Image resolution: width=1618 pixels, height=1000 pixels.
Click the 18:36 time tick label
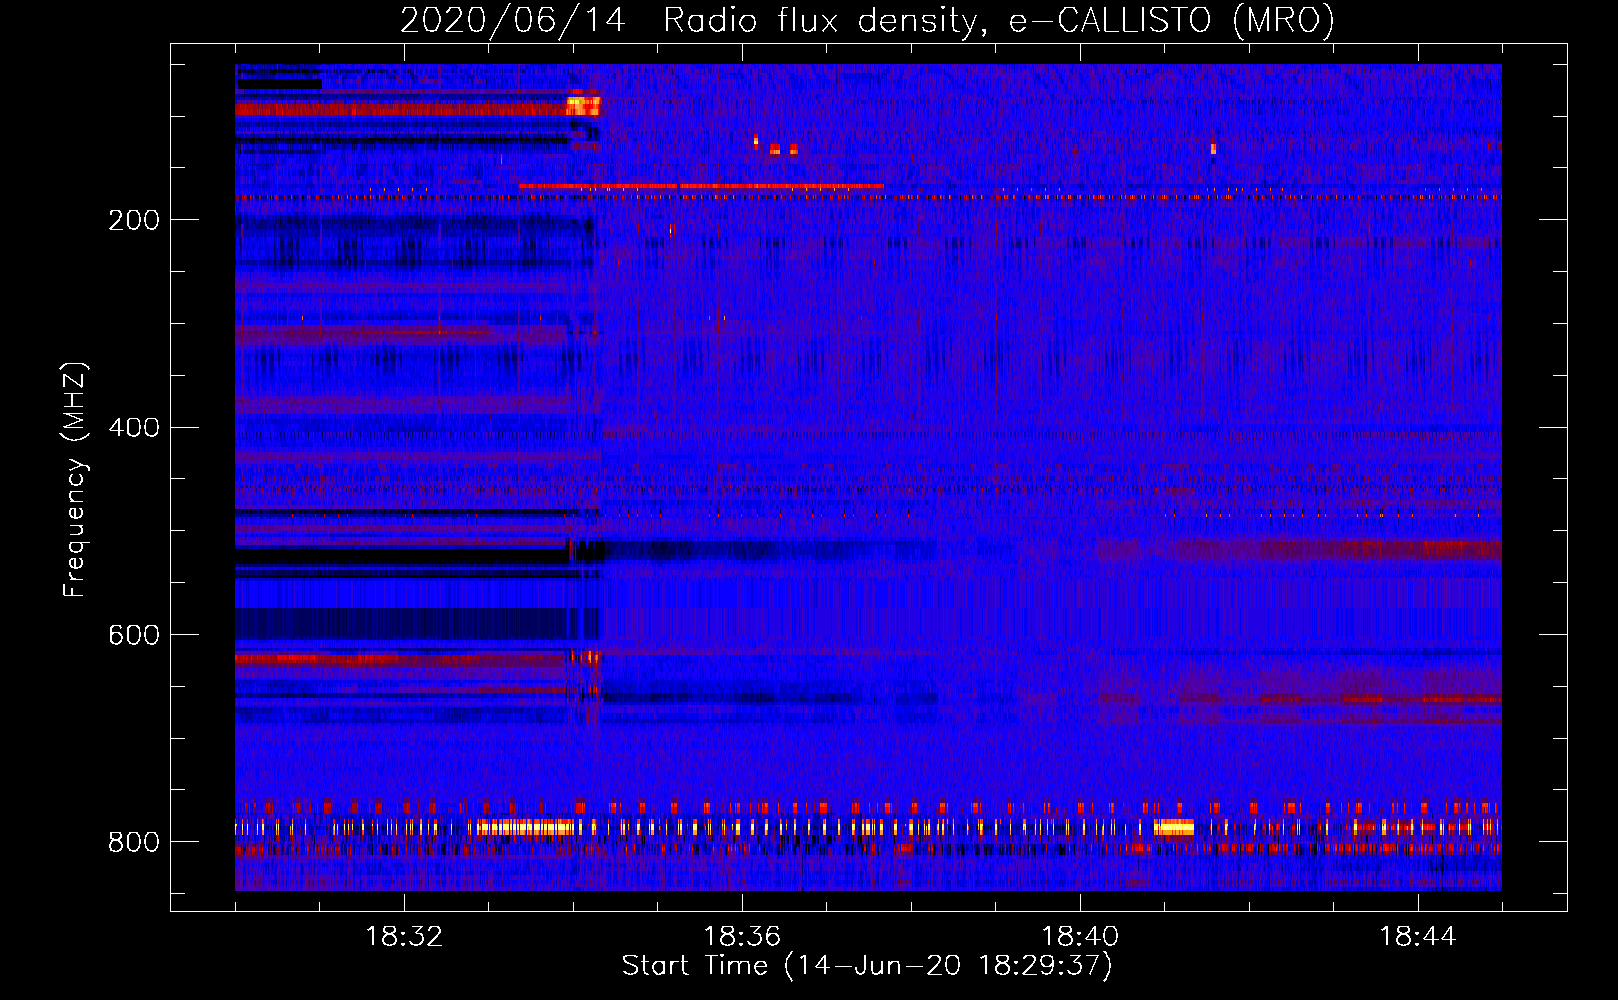click(x=742, y=937)
